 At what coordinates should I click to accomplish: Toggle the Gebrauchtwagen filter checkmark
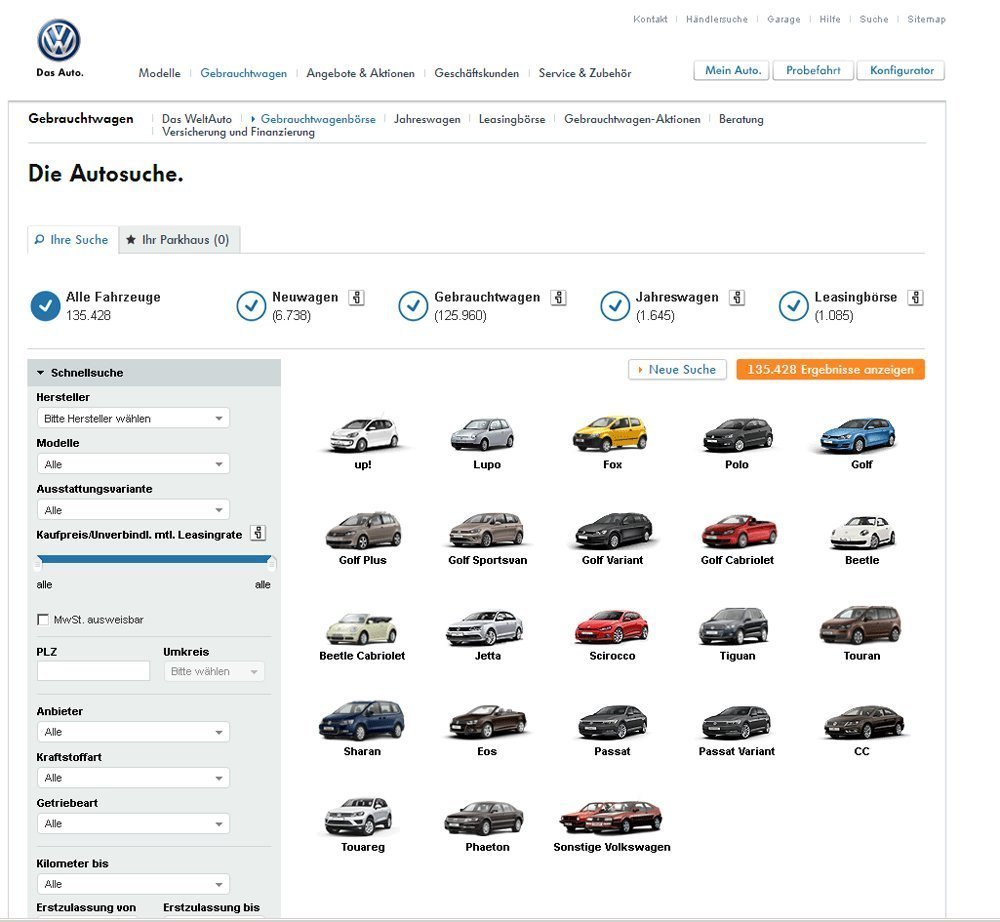tap(413, 306)
